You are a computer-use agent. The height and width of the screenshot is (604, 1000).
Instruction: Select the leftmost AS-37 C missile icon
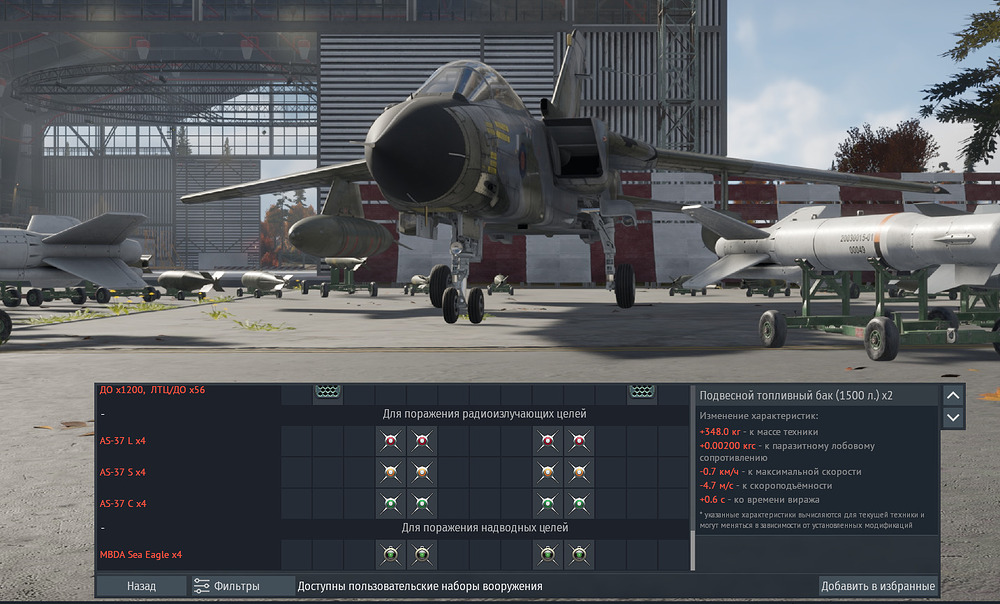pos(390,503)
